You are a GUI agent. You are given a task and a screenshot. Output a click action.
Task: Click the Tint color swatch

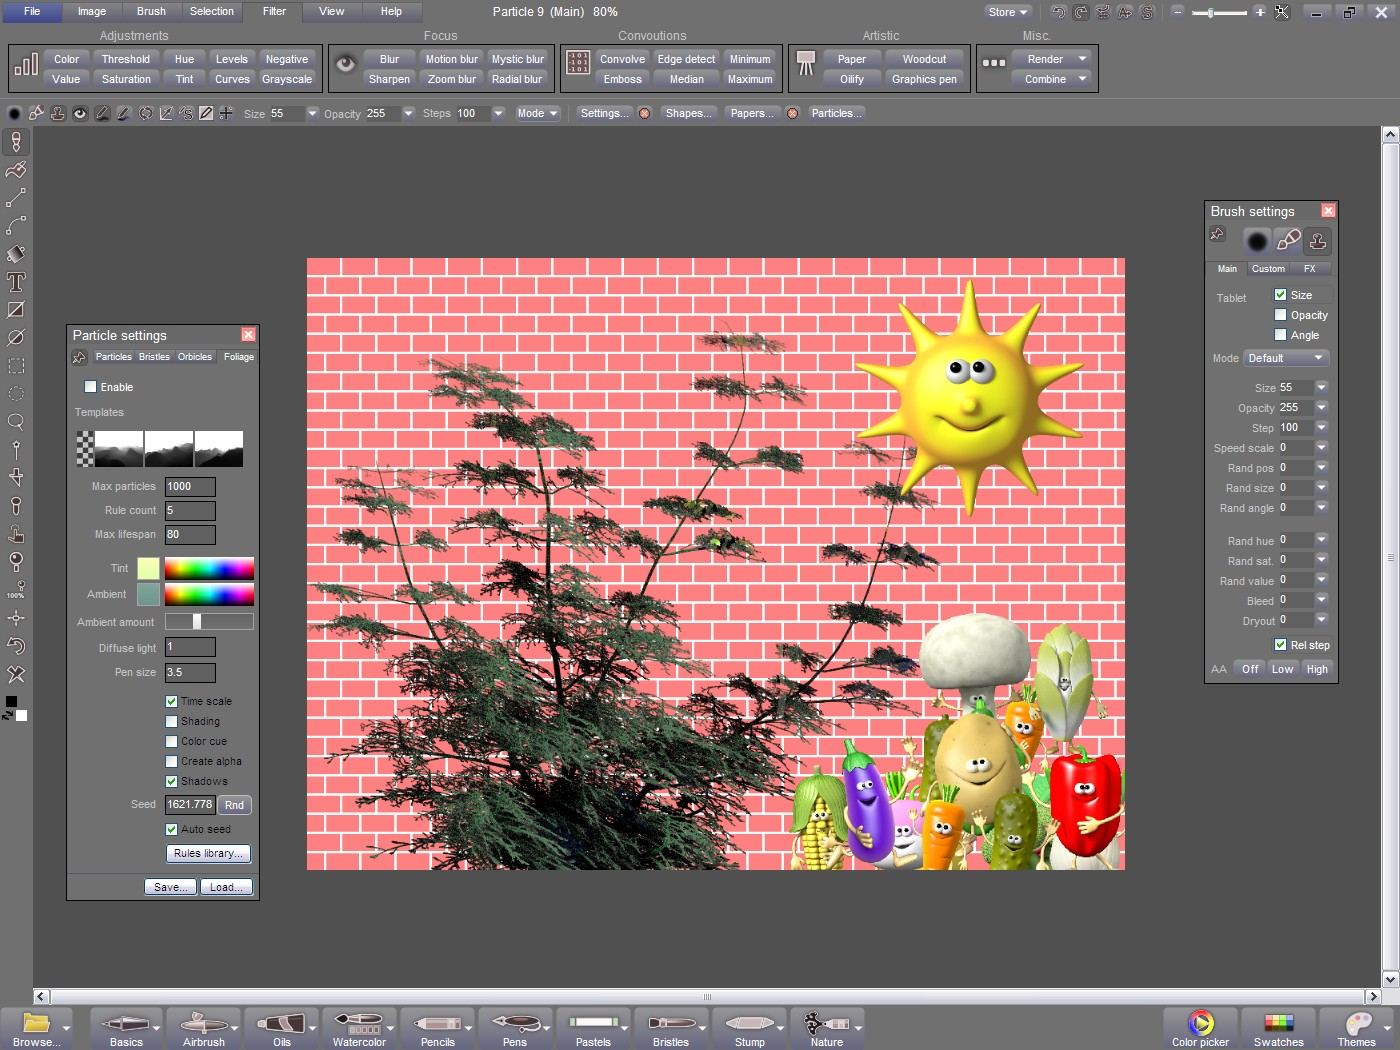pos(148,568)
